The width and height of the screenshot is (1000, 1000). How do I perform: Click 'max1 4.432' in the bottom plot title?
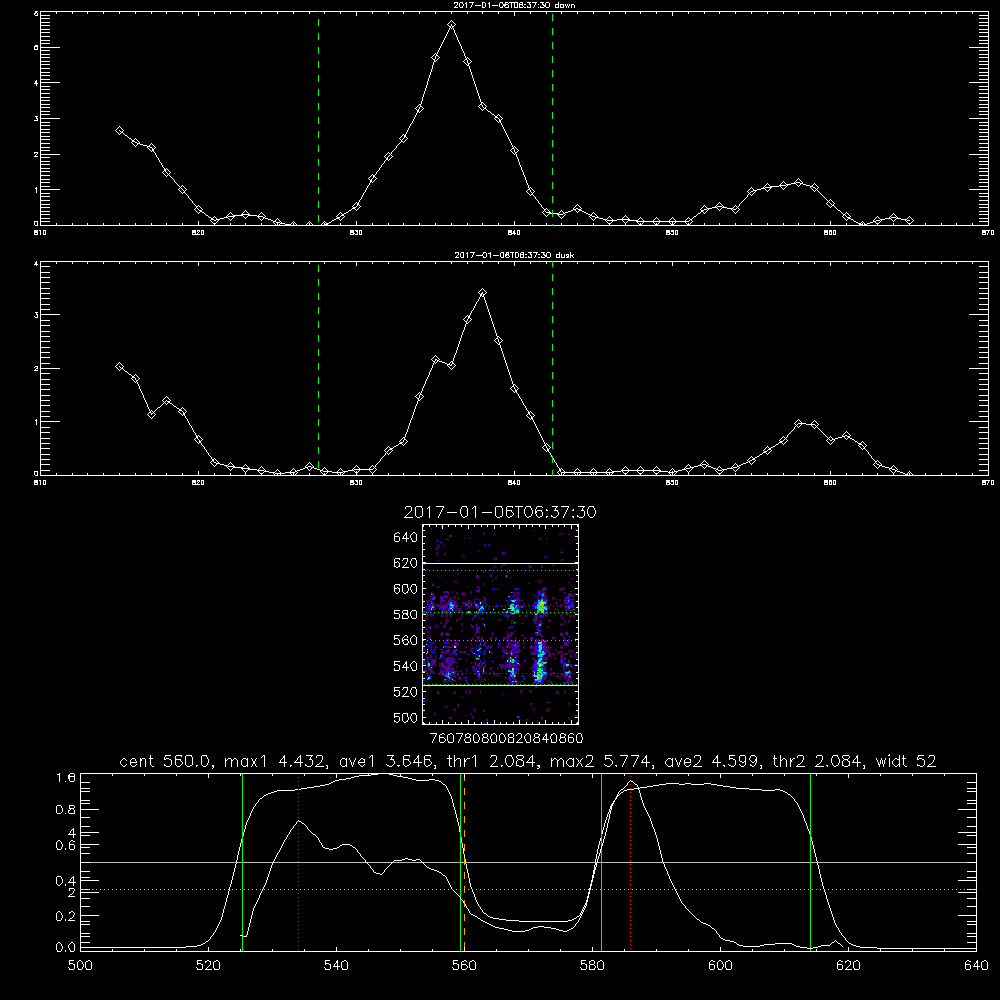274,761
